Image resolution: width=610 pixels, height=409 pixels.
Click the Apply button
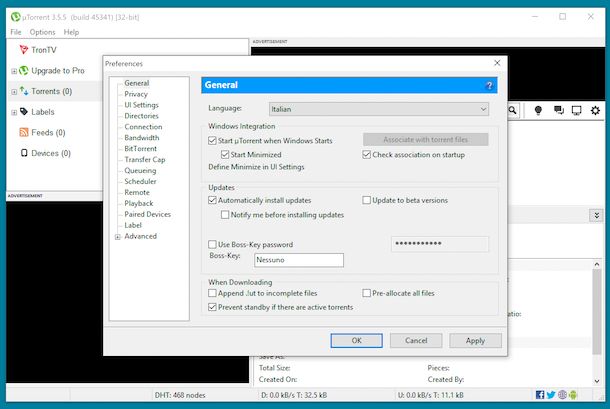(475, 341)
